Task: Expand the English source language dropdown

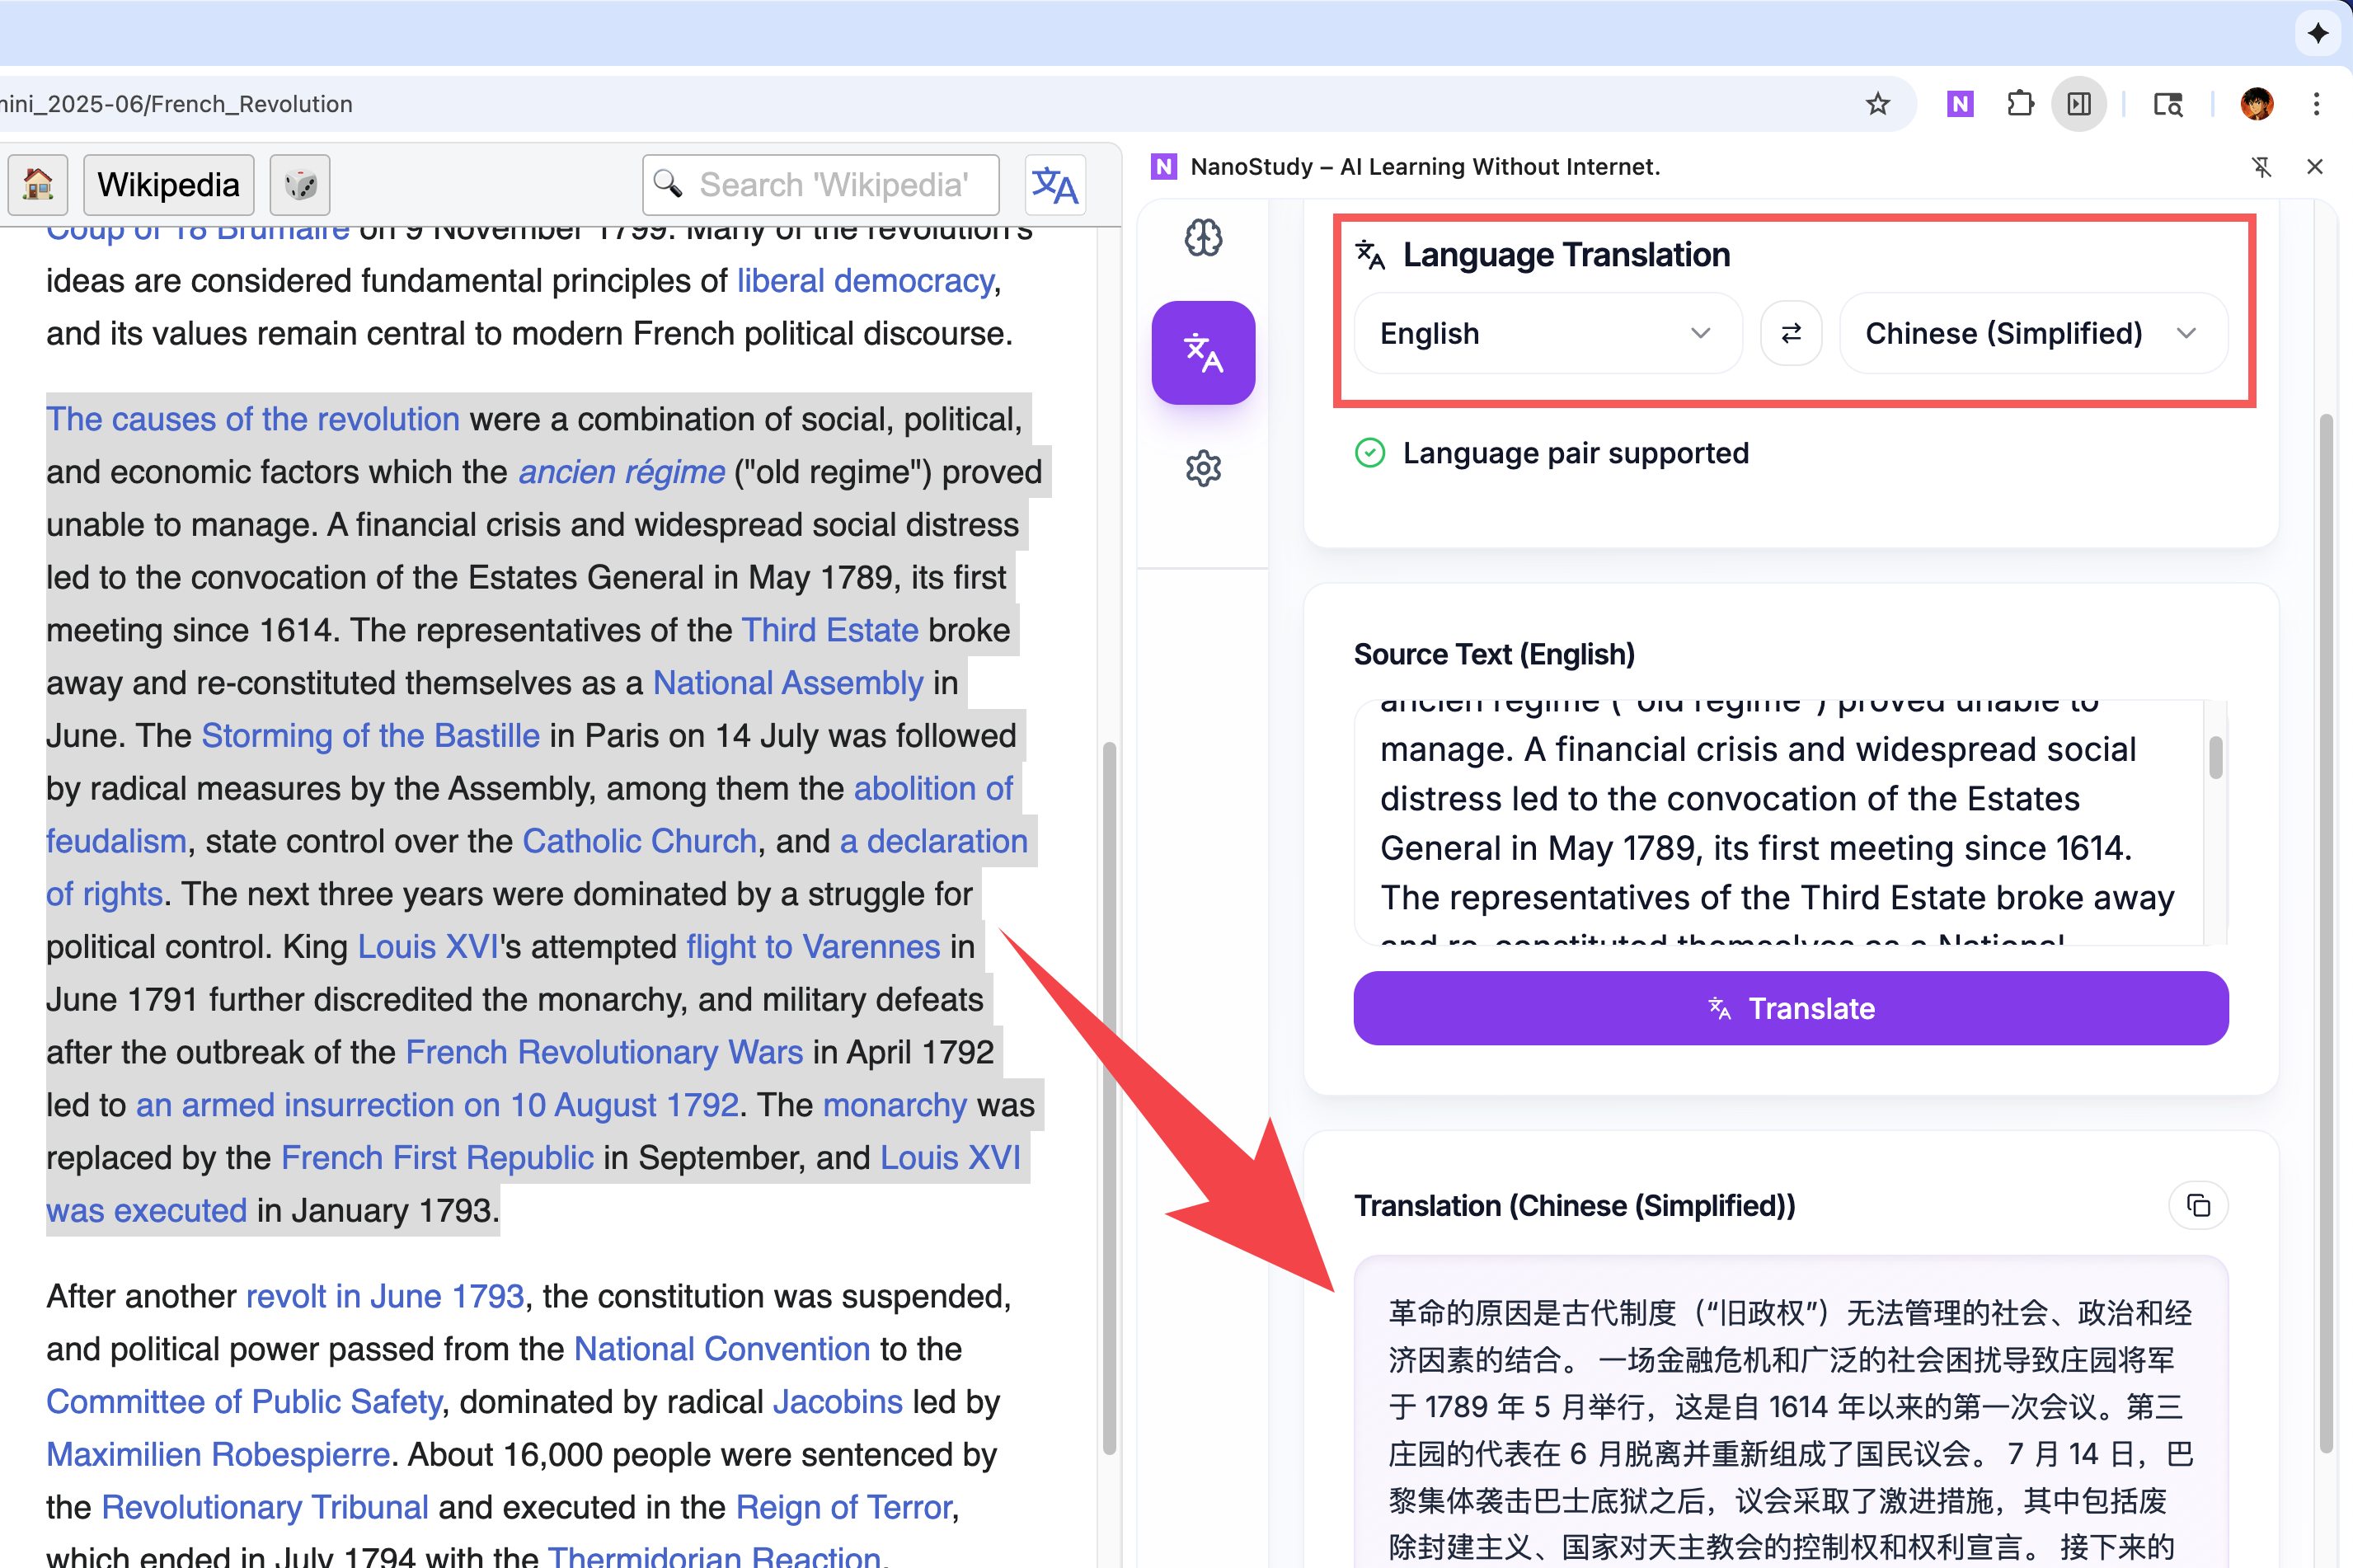Action: point(1547,333)
